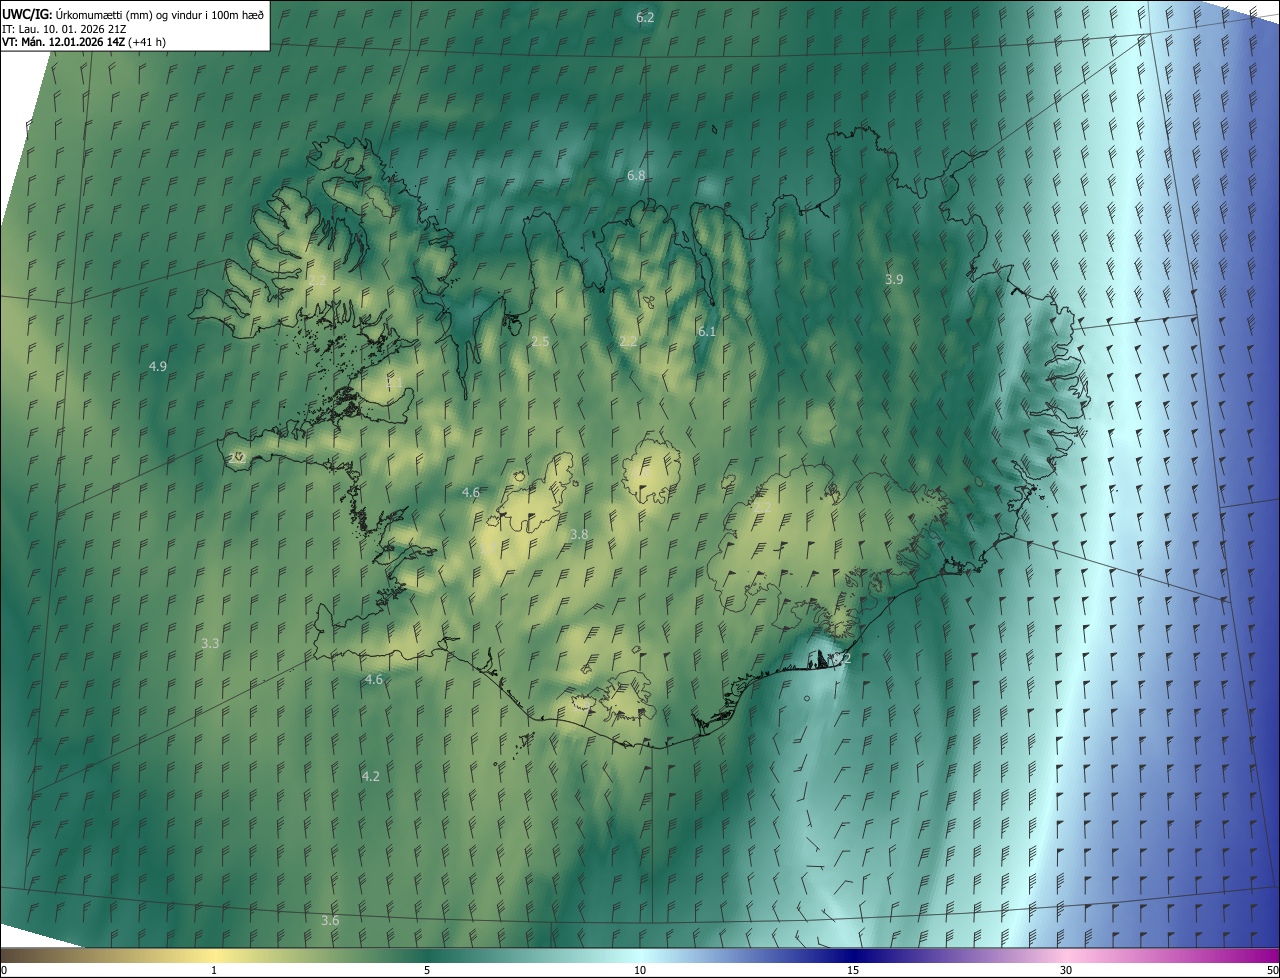Viewport: 1280px width, 978px height.
Task: Click the 4.9 value off the west coast
Action: pyautogui.click(x=157, y=366)
